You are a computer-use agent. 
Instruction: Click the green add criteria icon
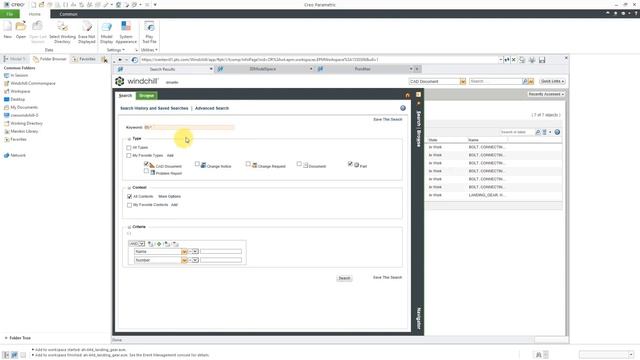159,244
